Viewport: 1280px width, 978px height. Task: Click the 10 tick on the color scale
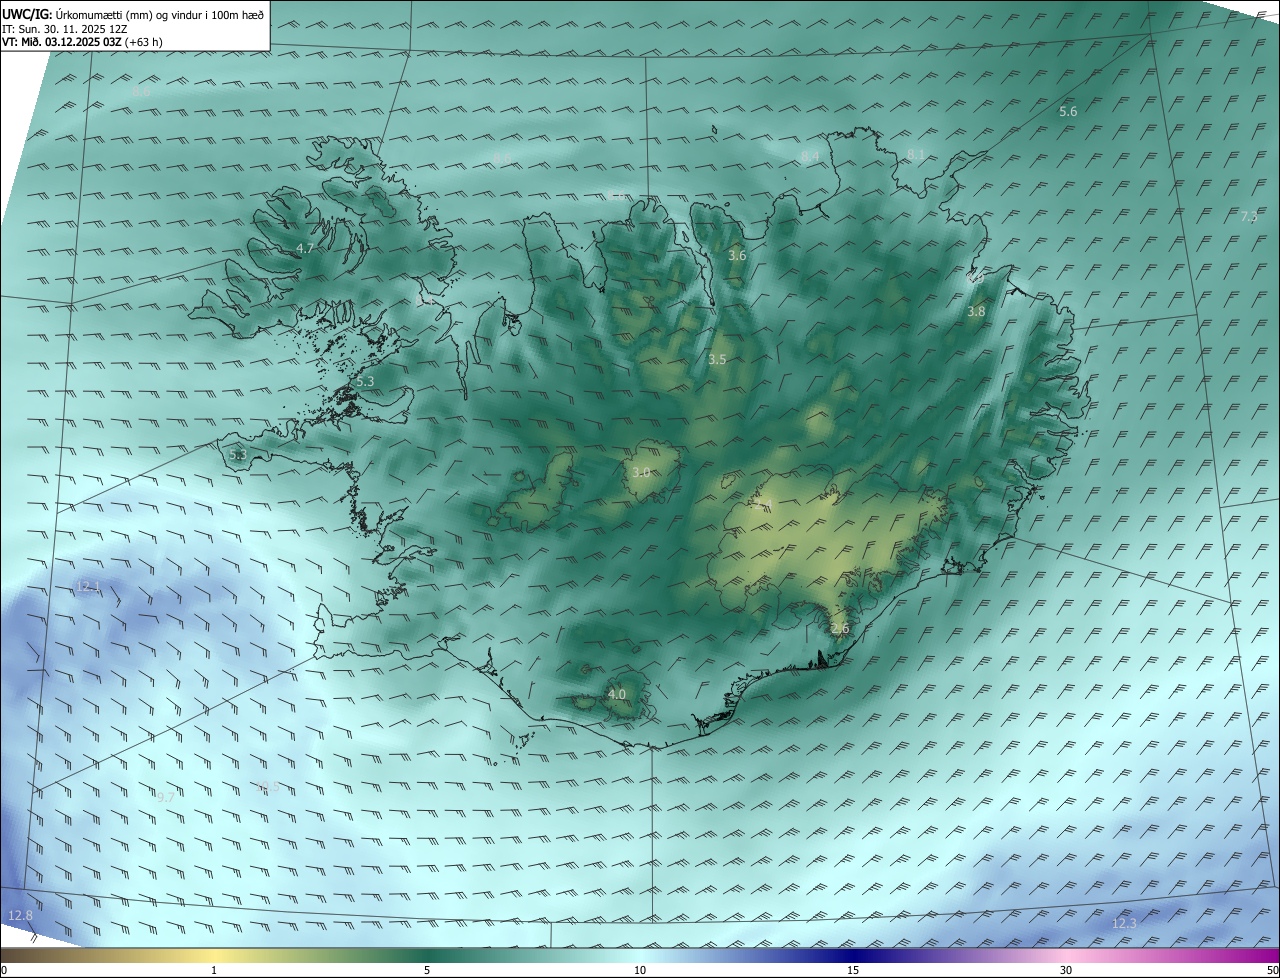coord(640,971)
